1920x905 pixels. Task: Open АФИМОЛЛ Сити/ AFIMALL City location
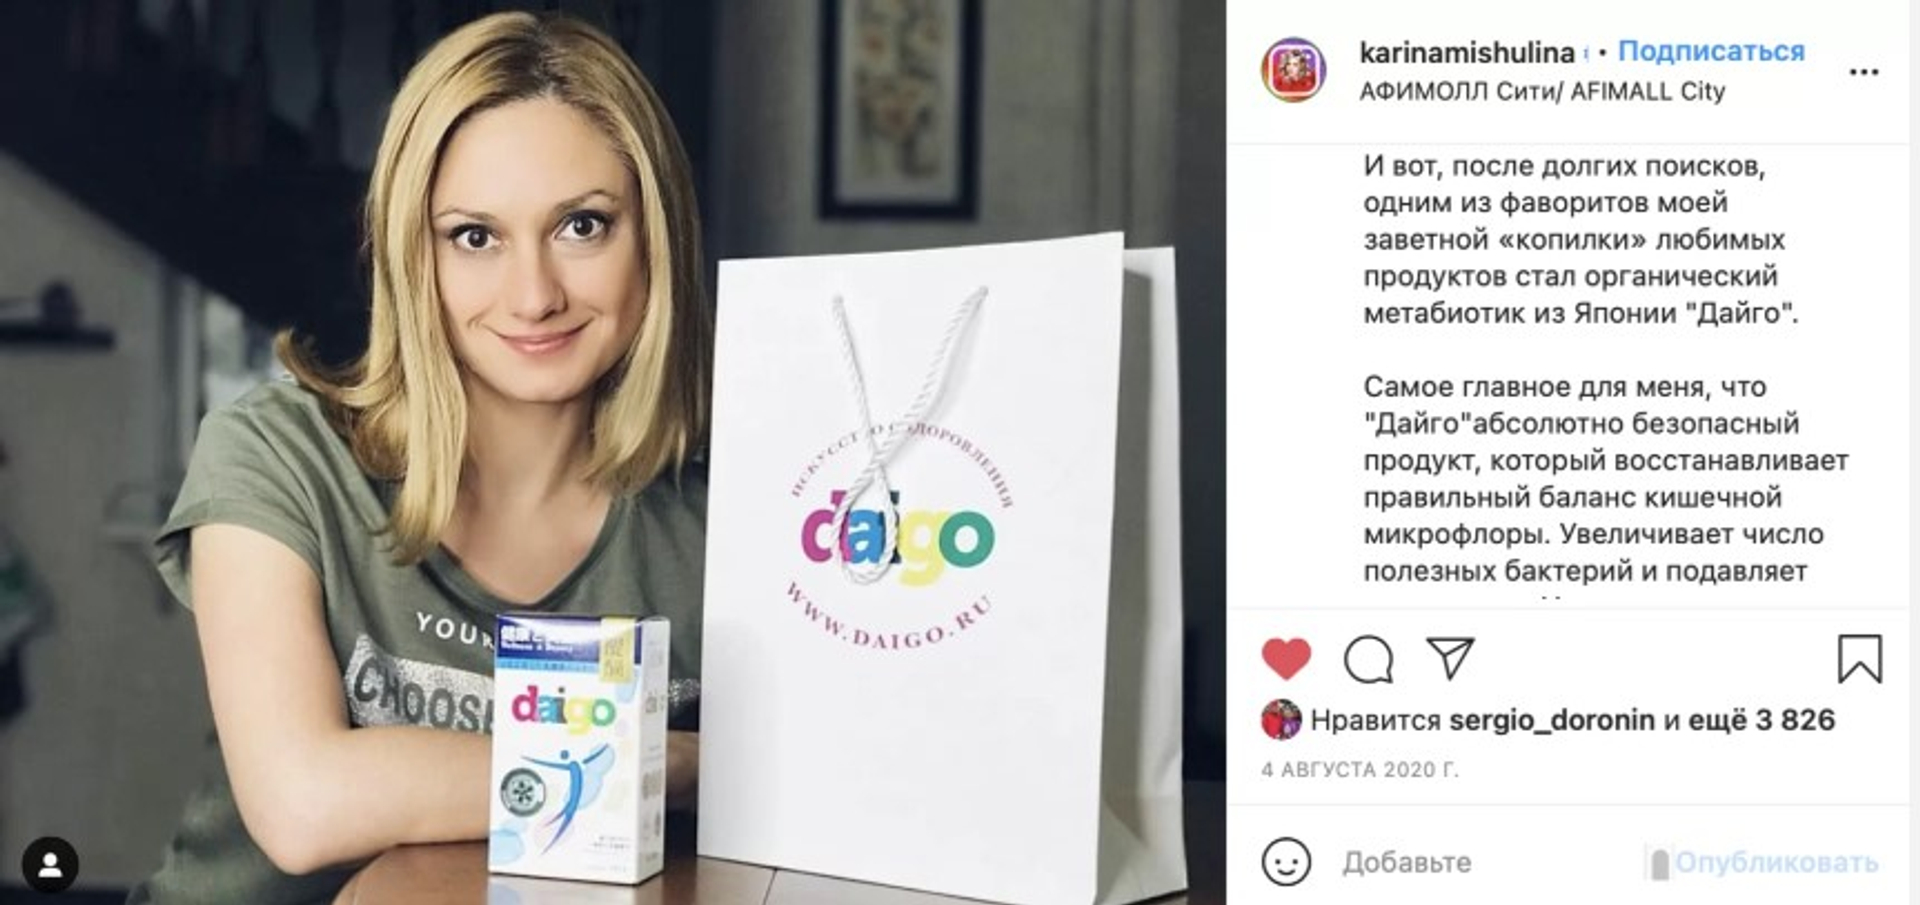(1542, 91)
